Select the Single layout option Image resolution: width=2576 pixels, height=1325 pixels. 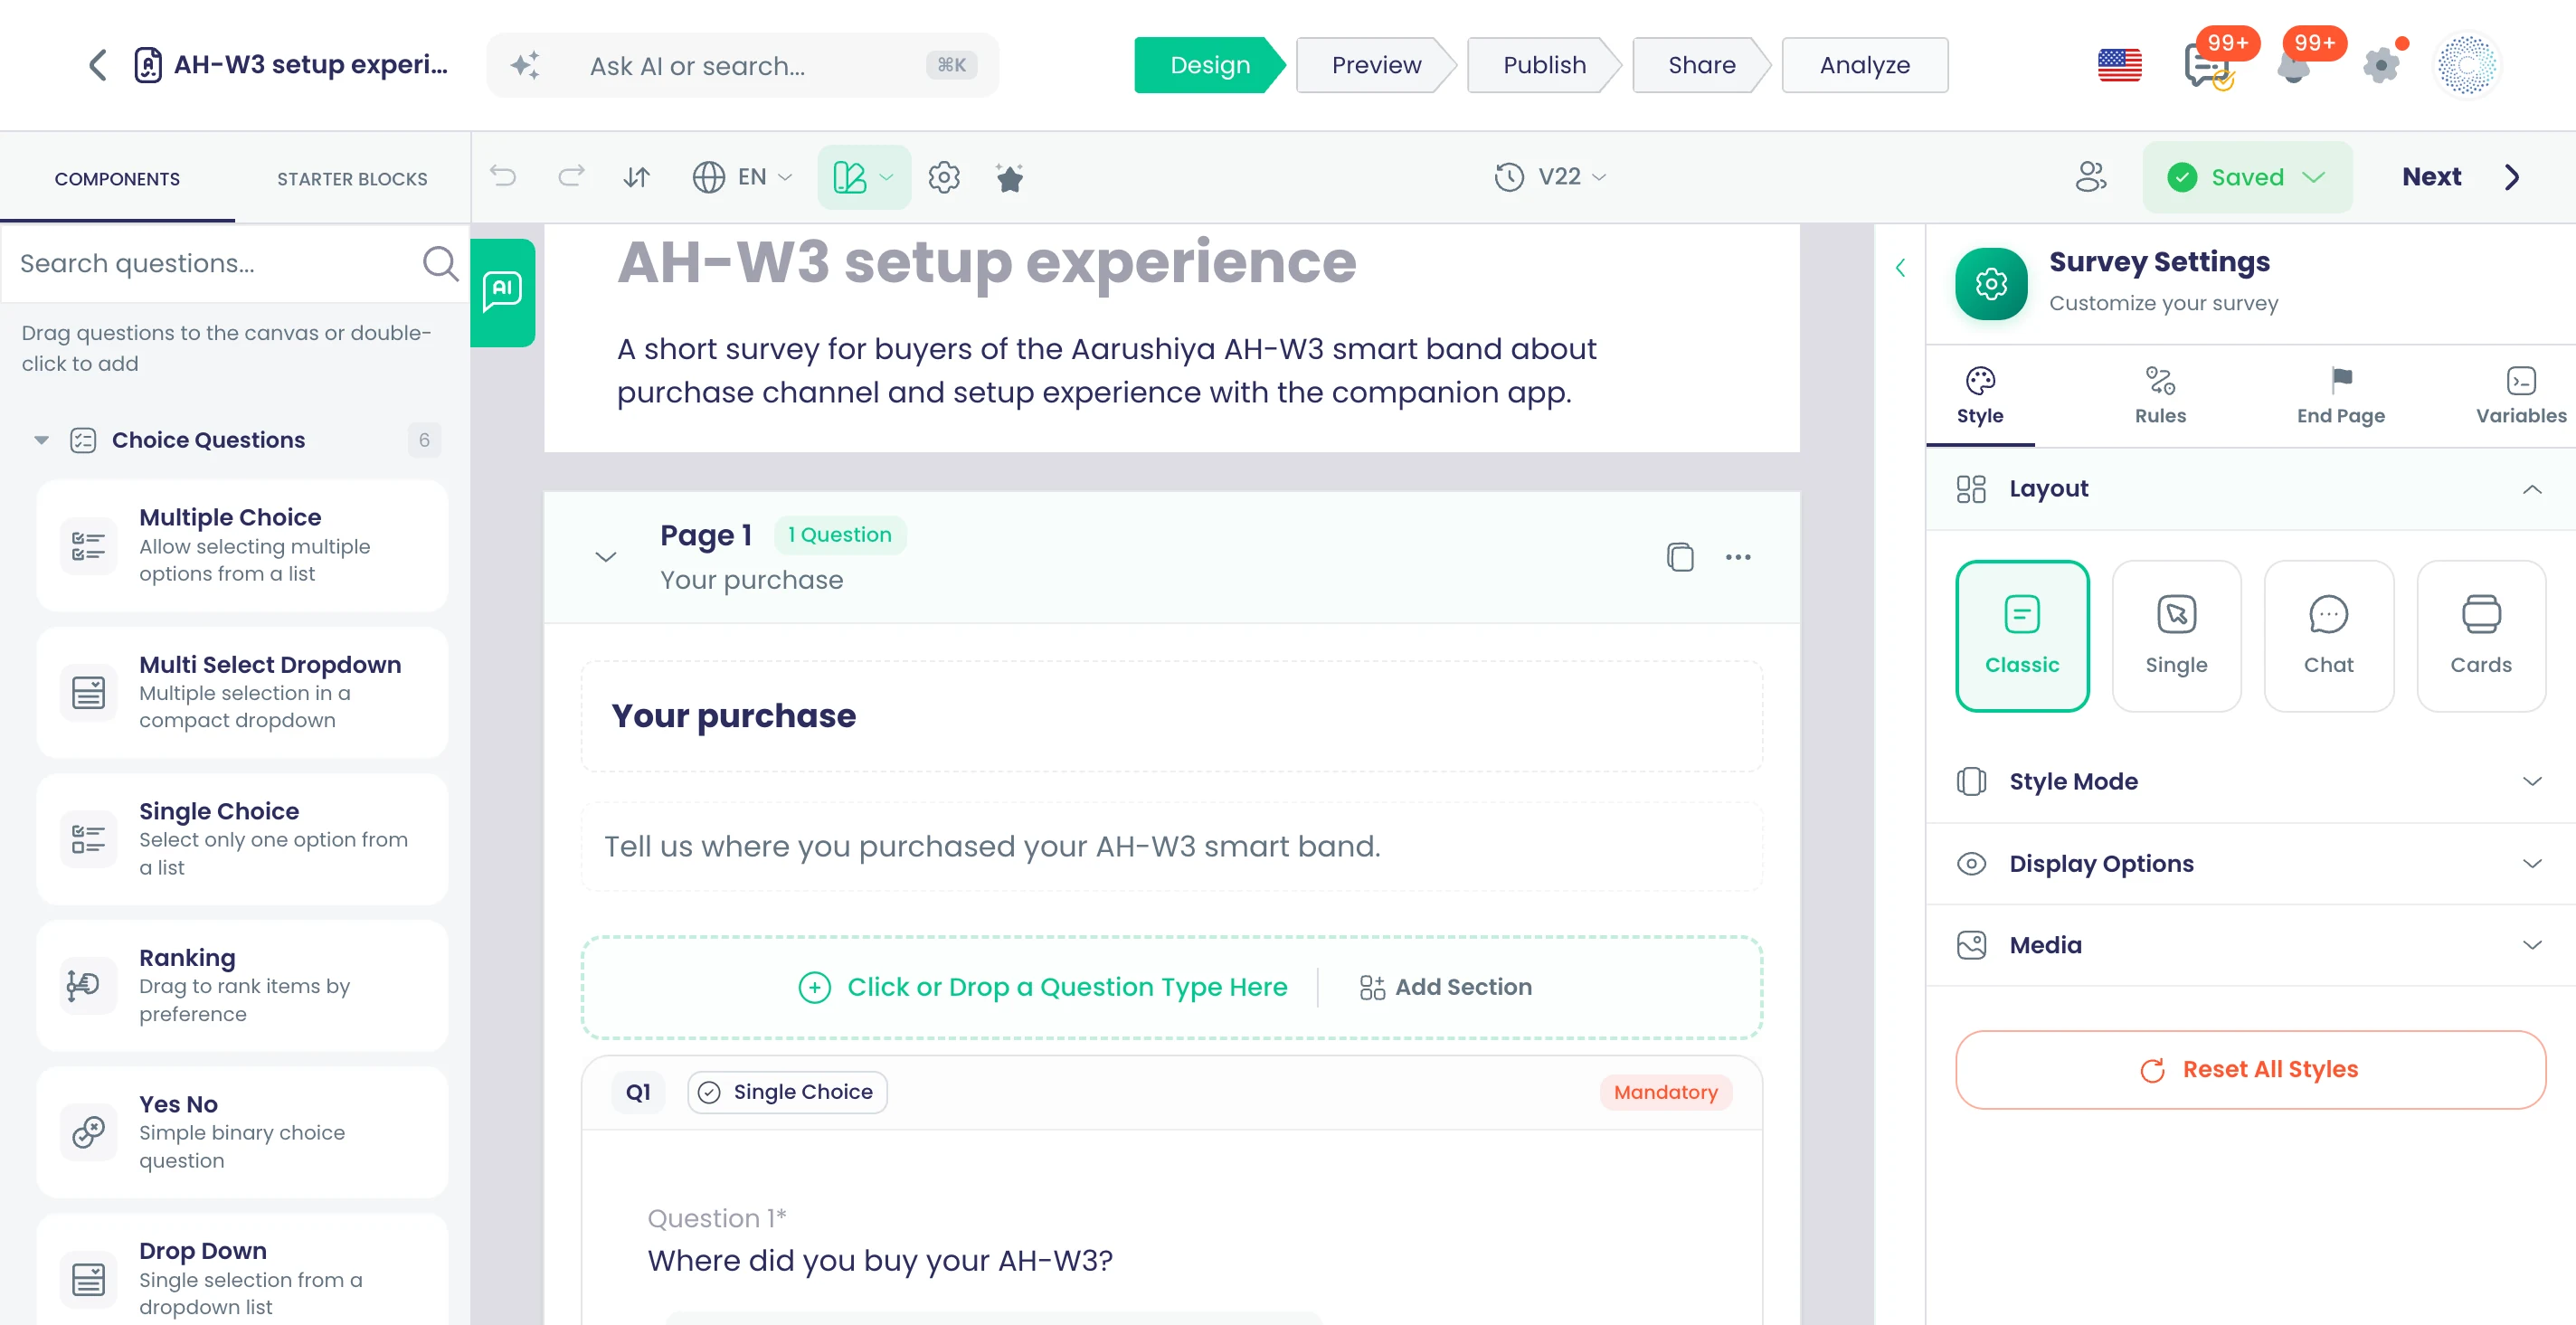click(2176, 636)
